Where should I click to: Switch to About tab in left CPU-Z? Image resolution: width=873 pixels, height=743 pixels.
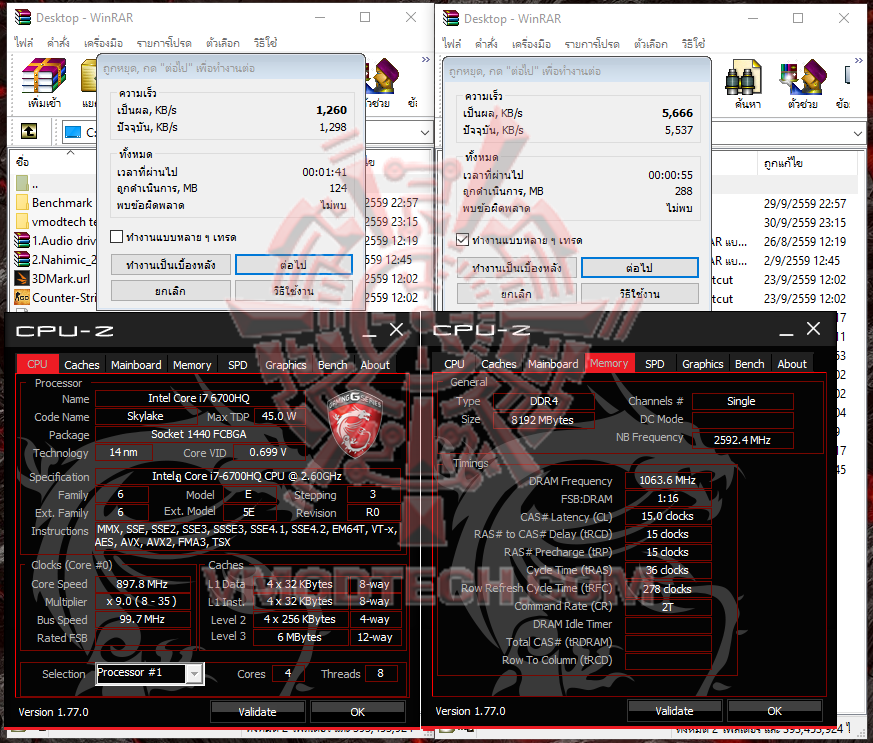click(375, 365)
